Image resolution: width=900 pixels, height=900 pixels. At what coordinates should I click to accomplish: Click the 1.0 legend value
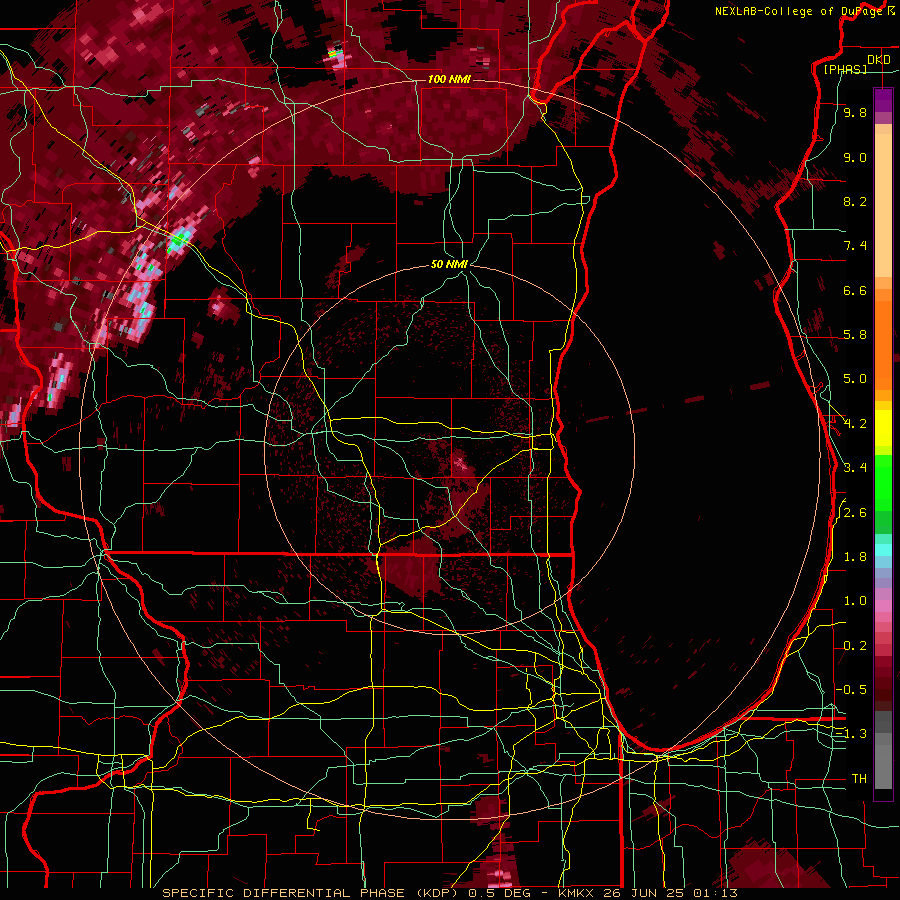pos(855,601)
